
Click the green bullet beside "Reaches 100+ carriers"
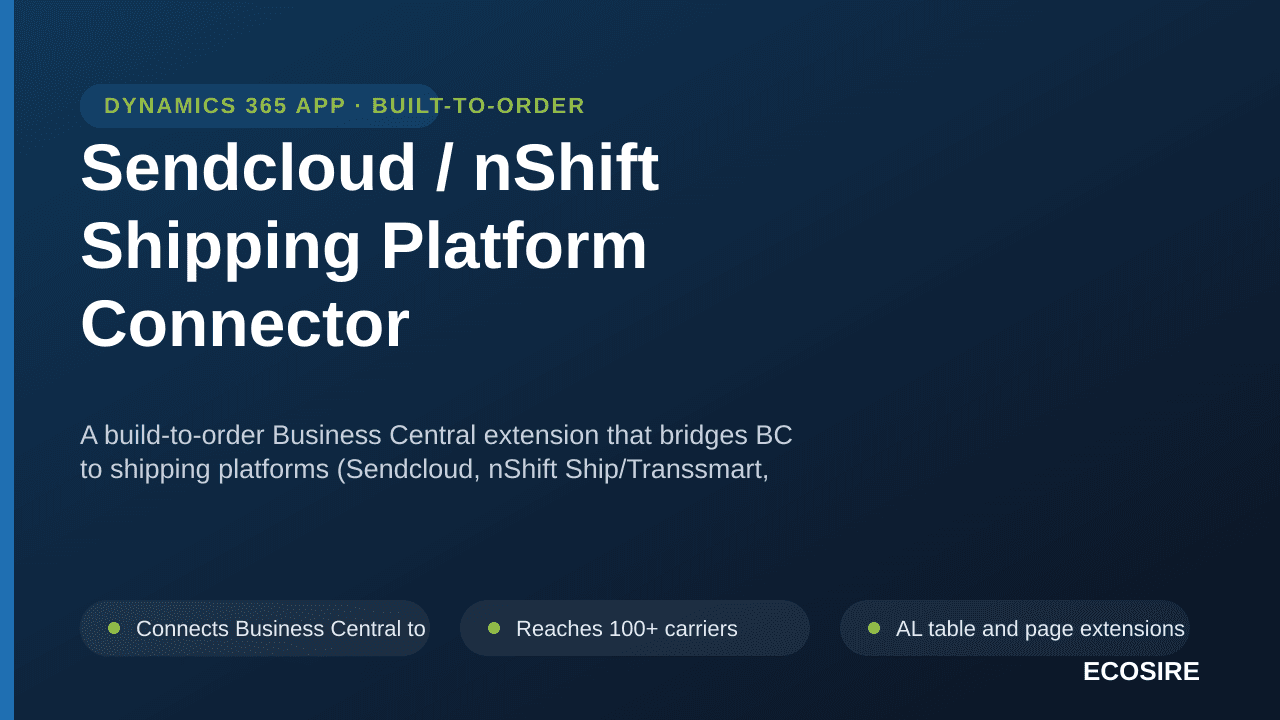tap(494, 628)
